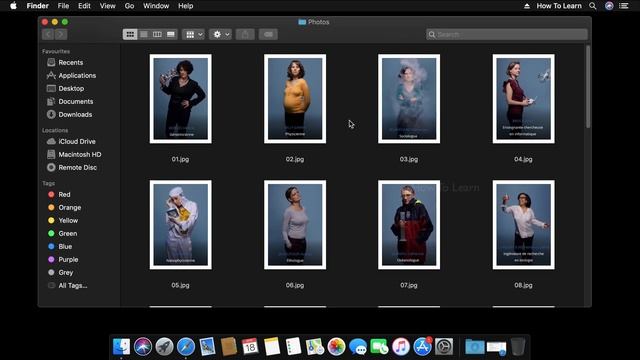640x360 pixels.
Task: Open System Preferences from the Dock
Action: [x=444, y=347]
